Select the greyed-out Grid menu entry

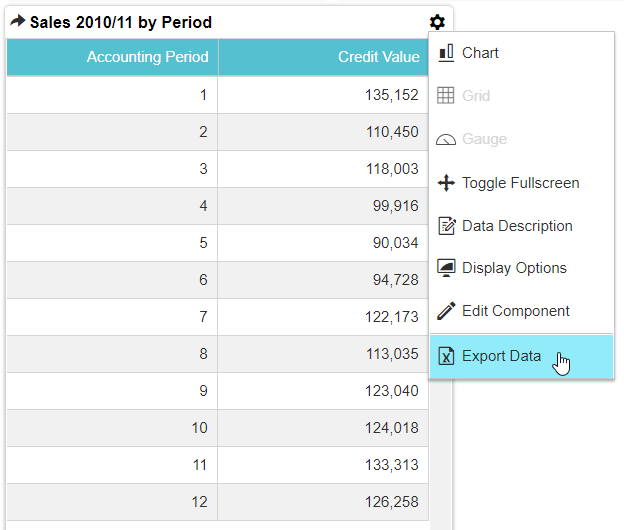pyautogui.click(x=521, y=96)
